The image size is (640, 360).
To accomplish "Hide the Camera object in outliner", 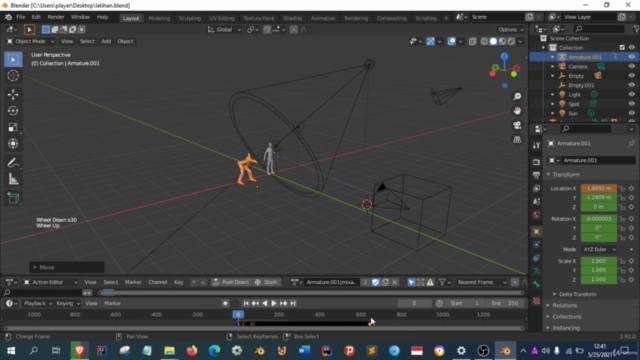I will click(x=631, y=66).
